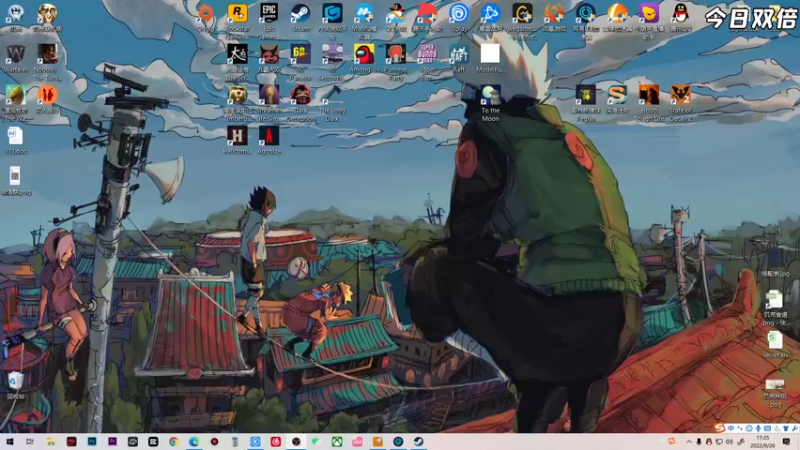This screenshot has height=450, width=800.
Task: Open the Windows Start button
Action: (x=9, y=441)
